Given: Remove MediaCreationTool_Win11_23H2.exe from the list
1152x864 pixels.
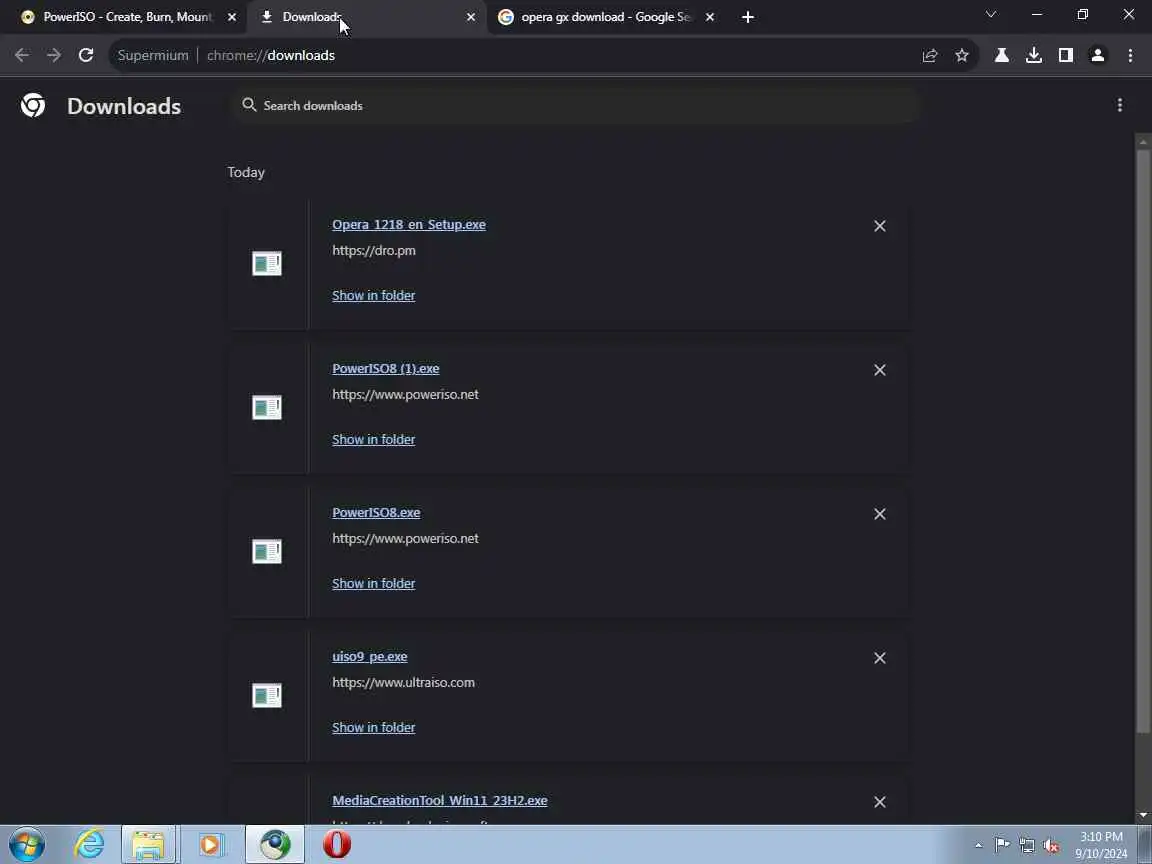Looking at the screenshot, I should [x=879, y=802].
